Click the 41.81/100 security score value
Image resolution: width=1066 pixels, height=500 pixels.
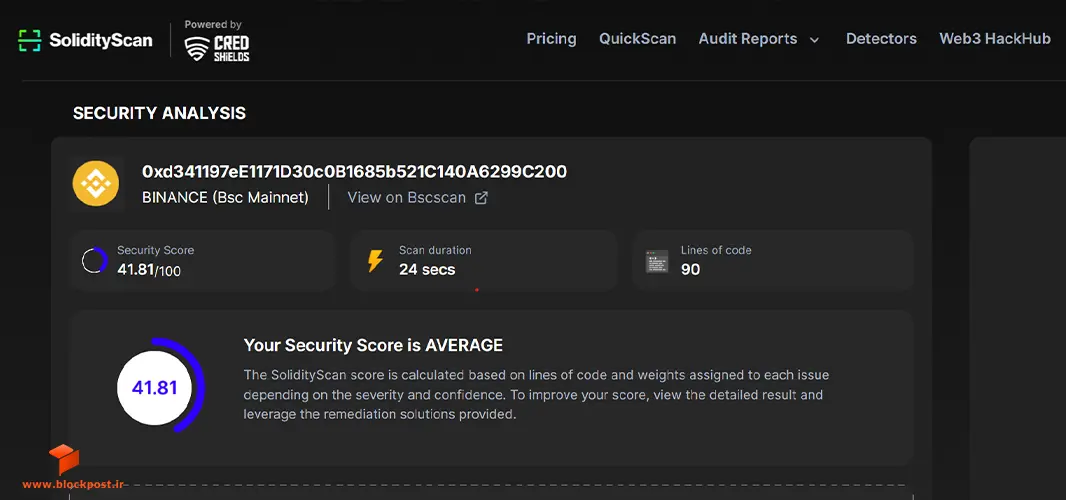[x=149, y=270]
